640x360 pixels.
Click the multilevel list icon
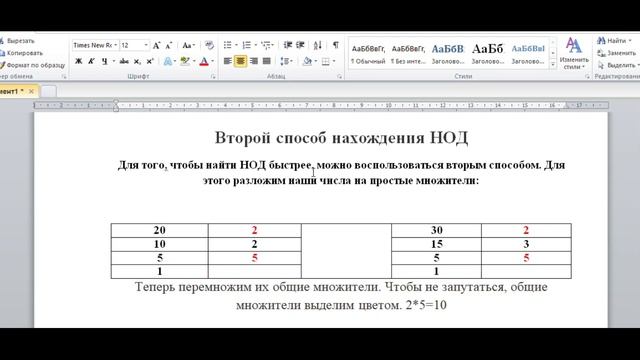point(266,45)
